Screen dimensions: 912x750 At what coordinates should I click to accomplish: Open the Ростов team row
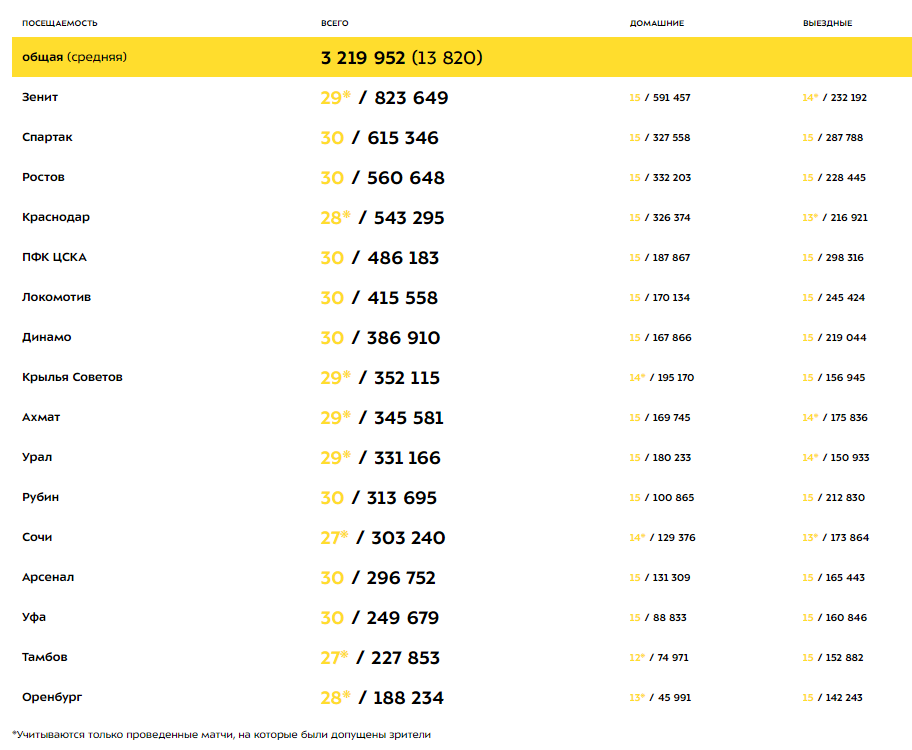click(43, 177)
